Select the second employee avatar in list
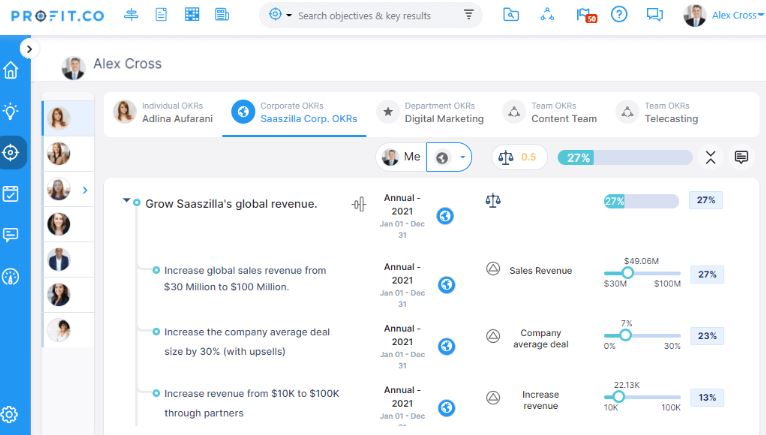This screenshot has width=766, height=435. (x=59, y=153)
